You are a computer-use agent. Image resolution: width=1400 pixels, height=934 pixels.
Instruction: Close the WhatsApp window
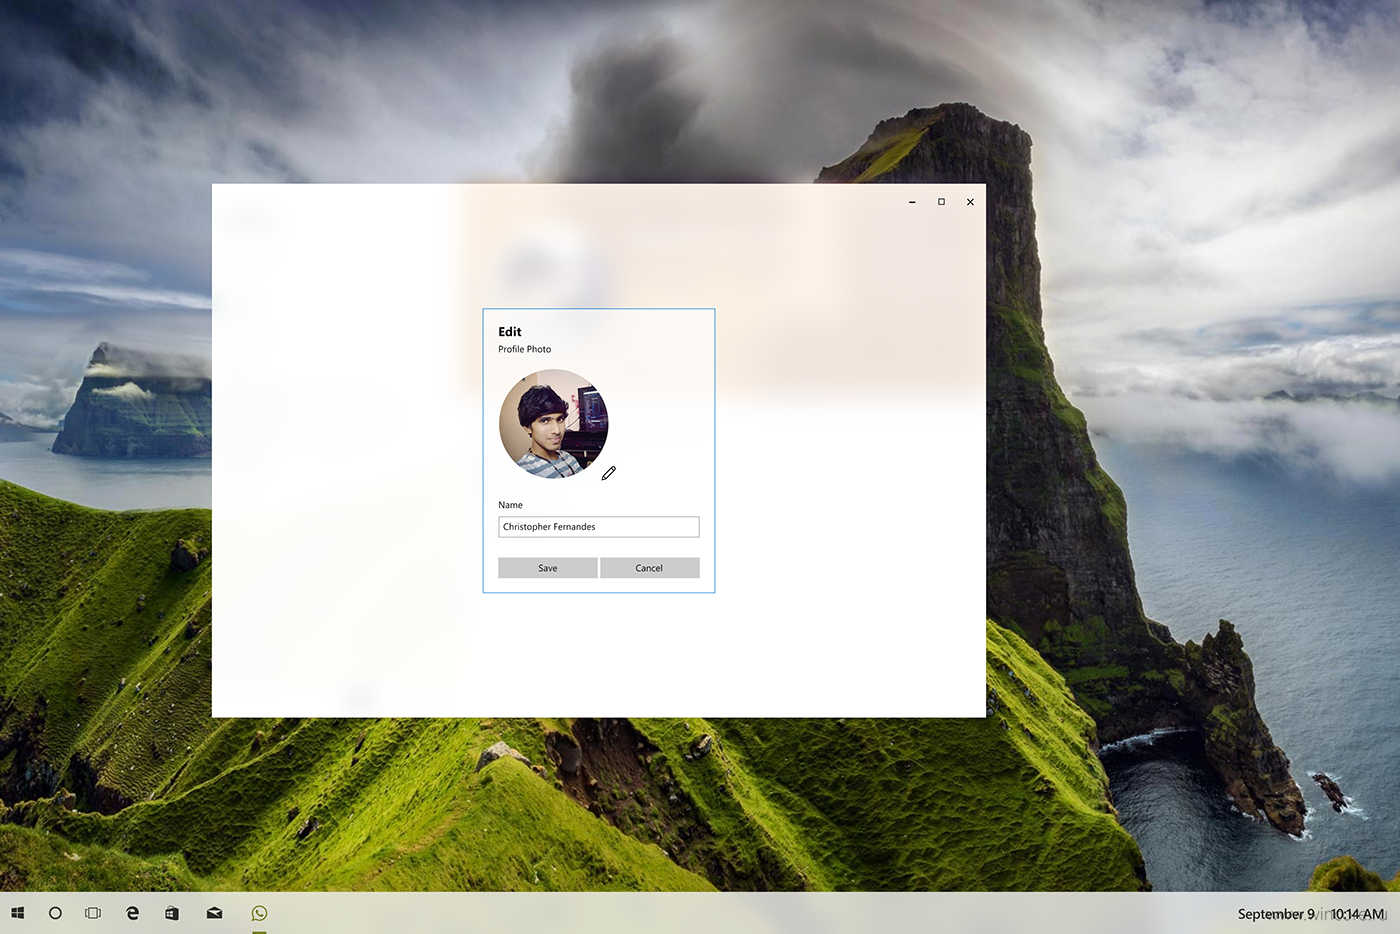[x=970, y=202]
